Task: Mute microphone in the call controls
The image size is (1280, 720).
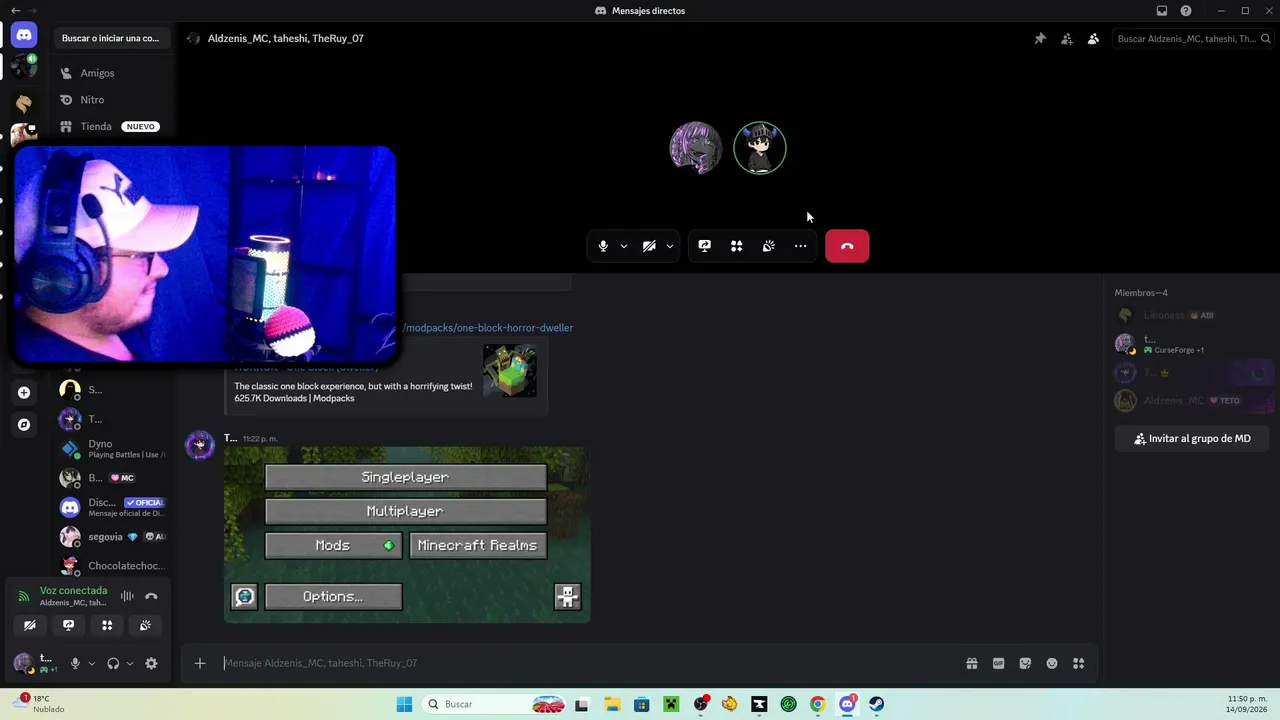Action: coord(603,246)
